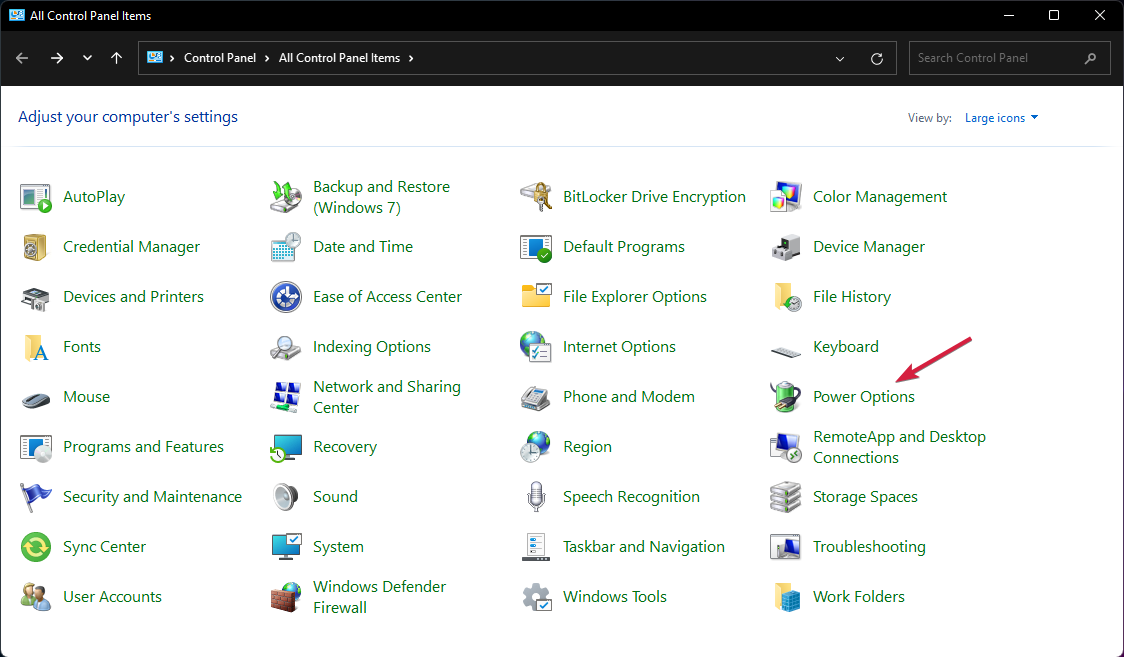This screenshot has height=657, width=1124.
Task: Select Control Panel in the breadcrumb path
Action: pos(220,58)
